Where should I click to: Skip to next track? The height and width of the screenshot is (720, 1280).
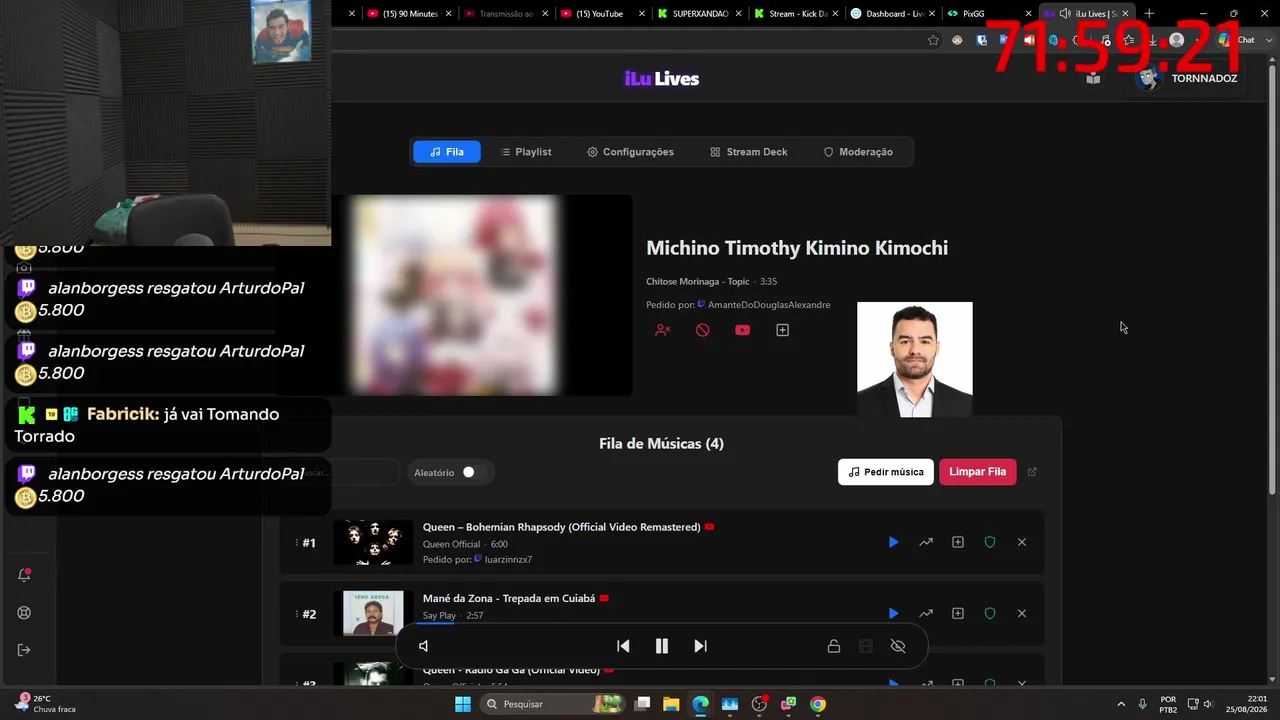tap(700, 646)
